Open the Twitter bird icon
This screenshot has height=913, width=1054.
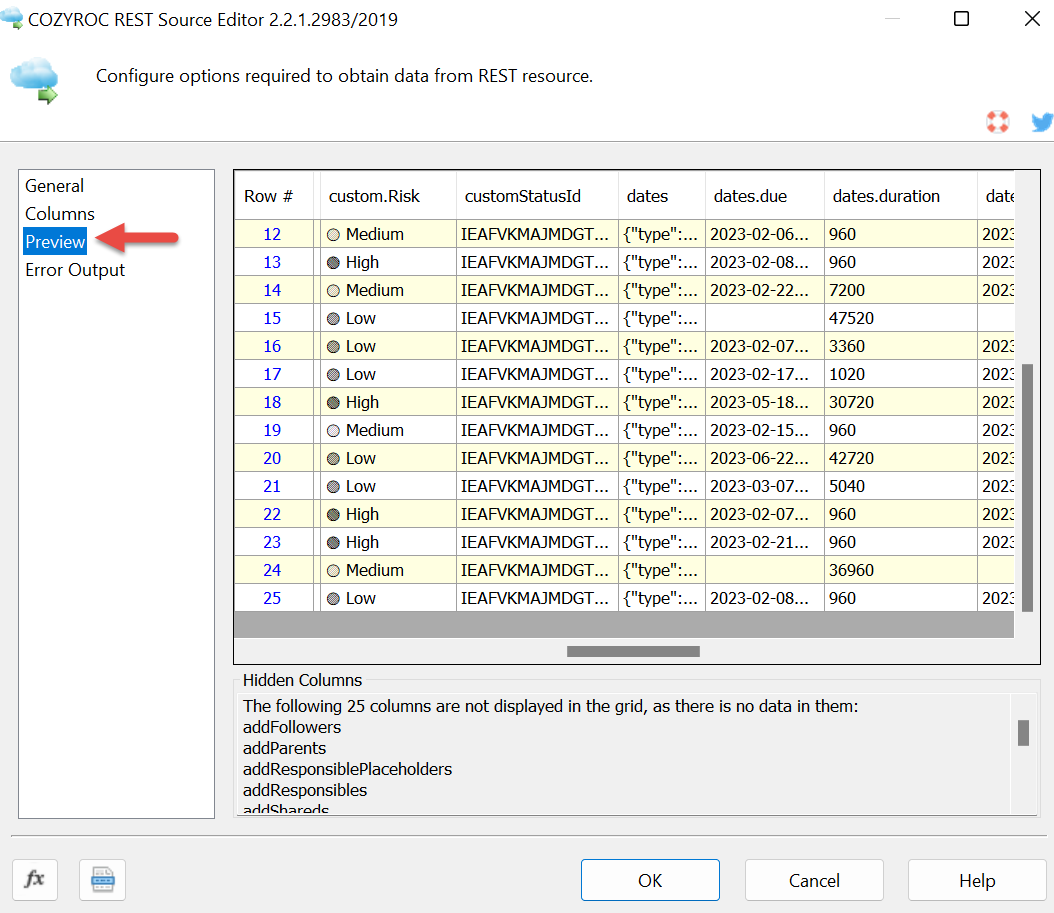(1042, 122)
